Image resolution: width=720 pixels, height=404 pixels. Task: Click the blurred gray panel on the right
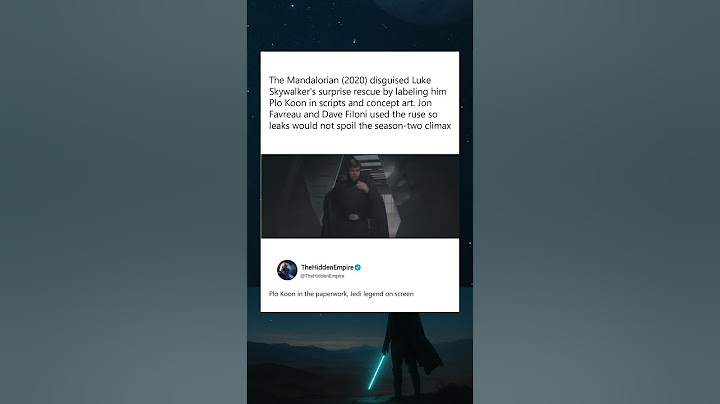[596, 202]
